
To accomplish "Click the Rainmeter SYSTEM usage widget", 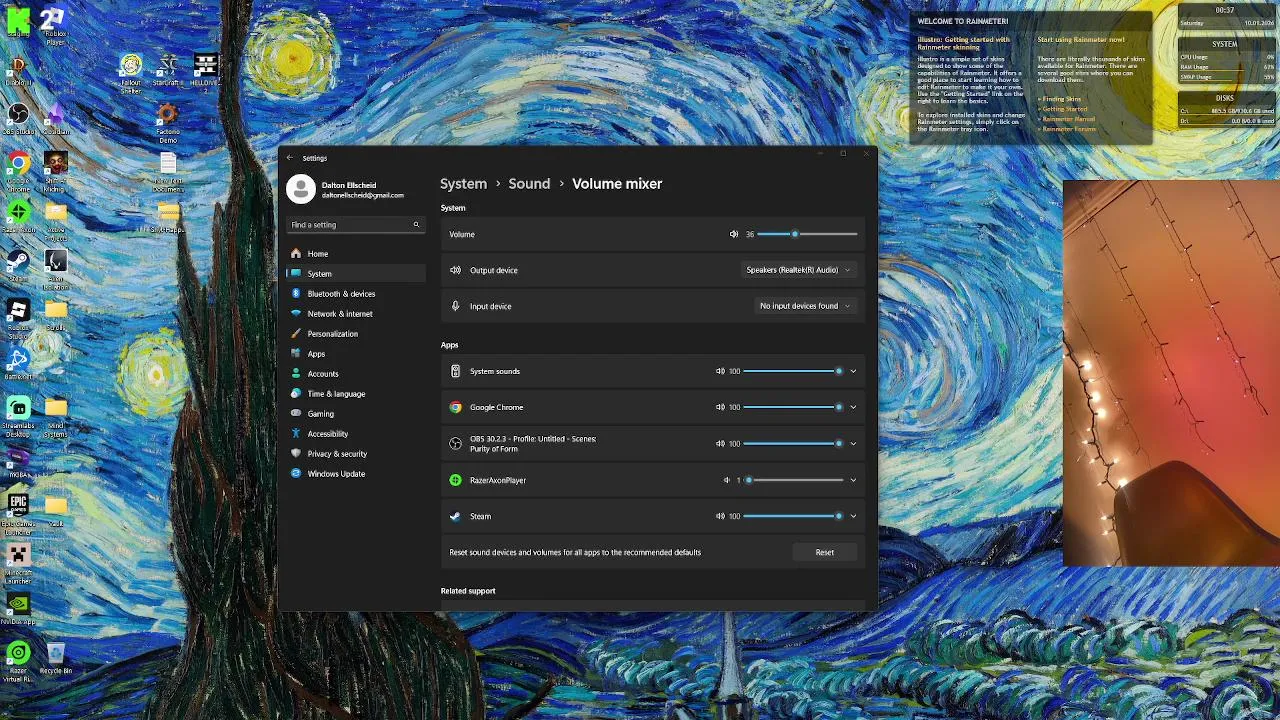I will tap(1226, 60).
